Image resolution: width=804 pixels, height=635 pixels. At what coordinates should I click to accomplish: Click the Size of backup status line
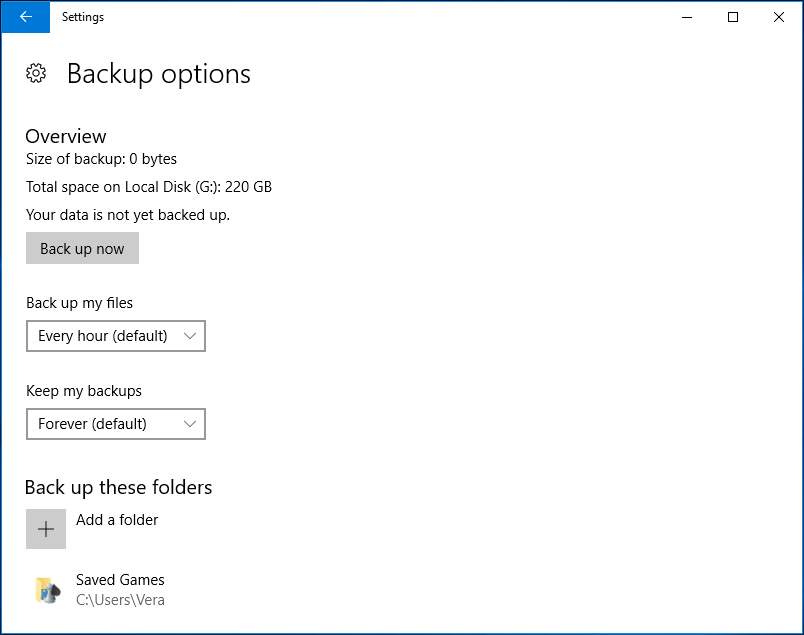(x=101, y=159)
